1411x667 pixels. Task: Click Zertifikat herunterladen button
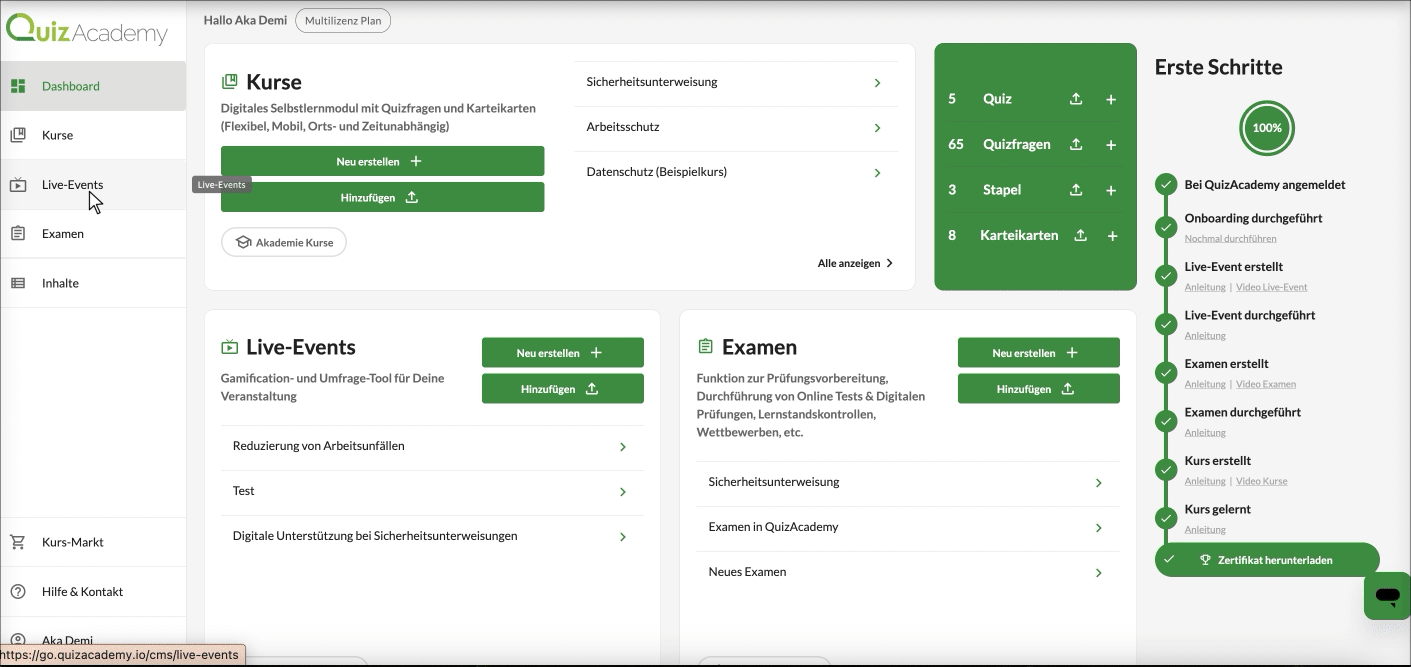pyautogui.click(x=1267, y=560)
